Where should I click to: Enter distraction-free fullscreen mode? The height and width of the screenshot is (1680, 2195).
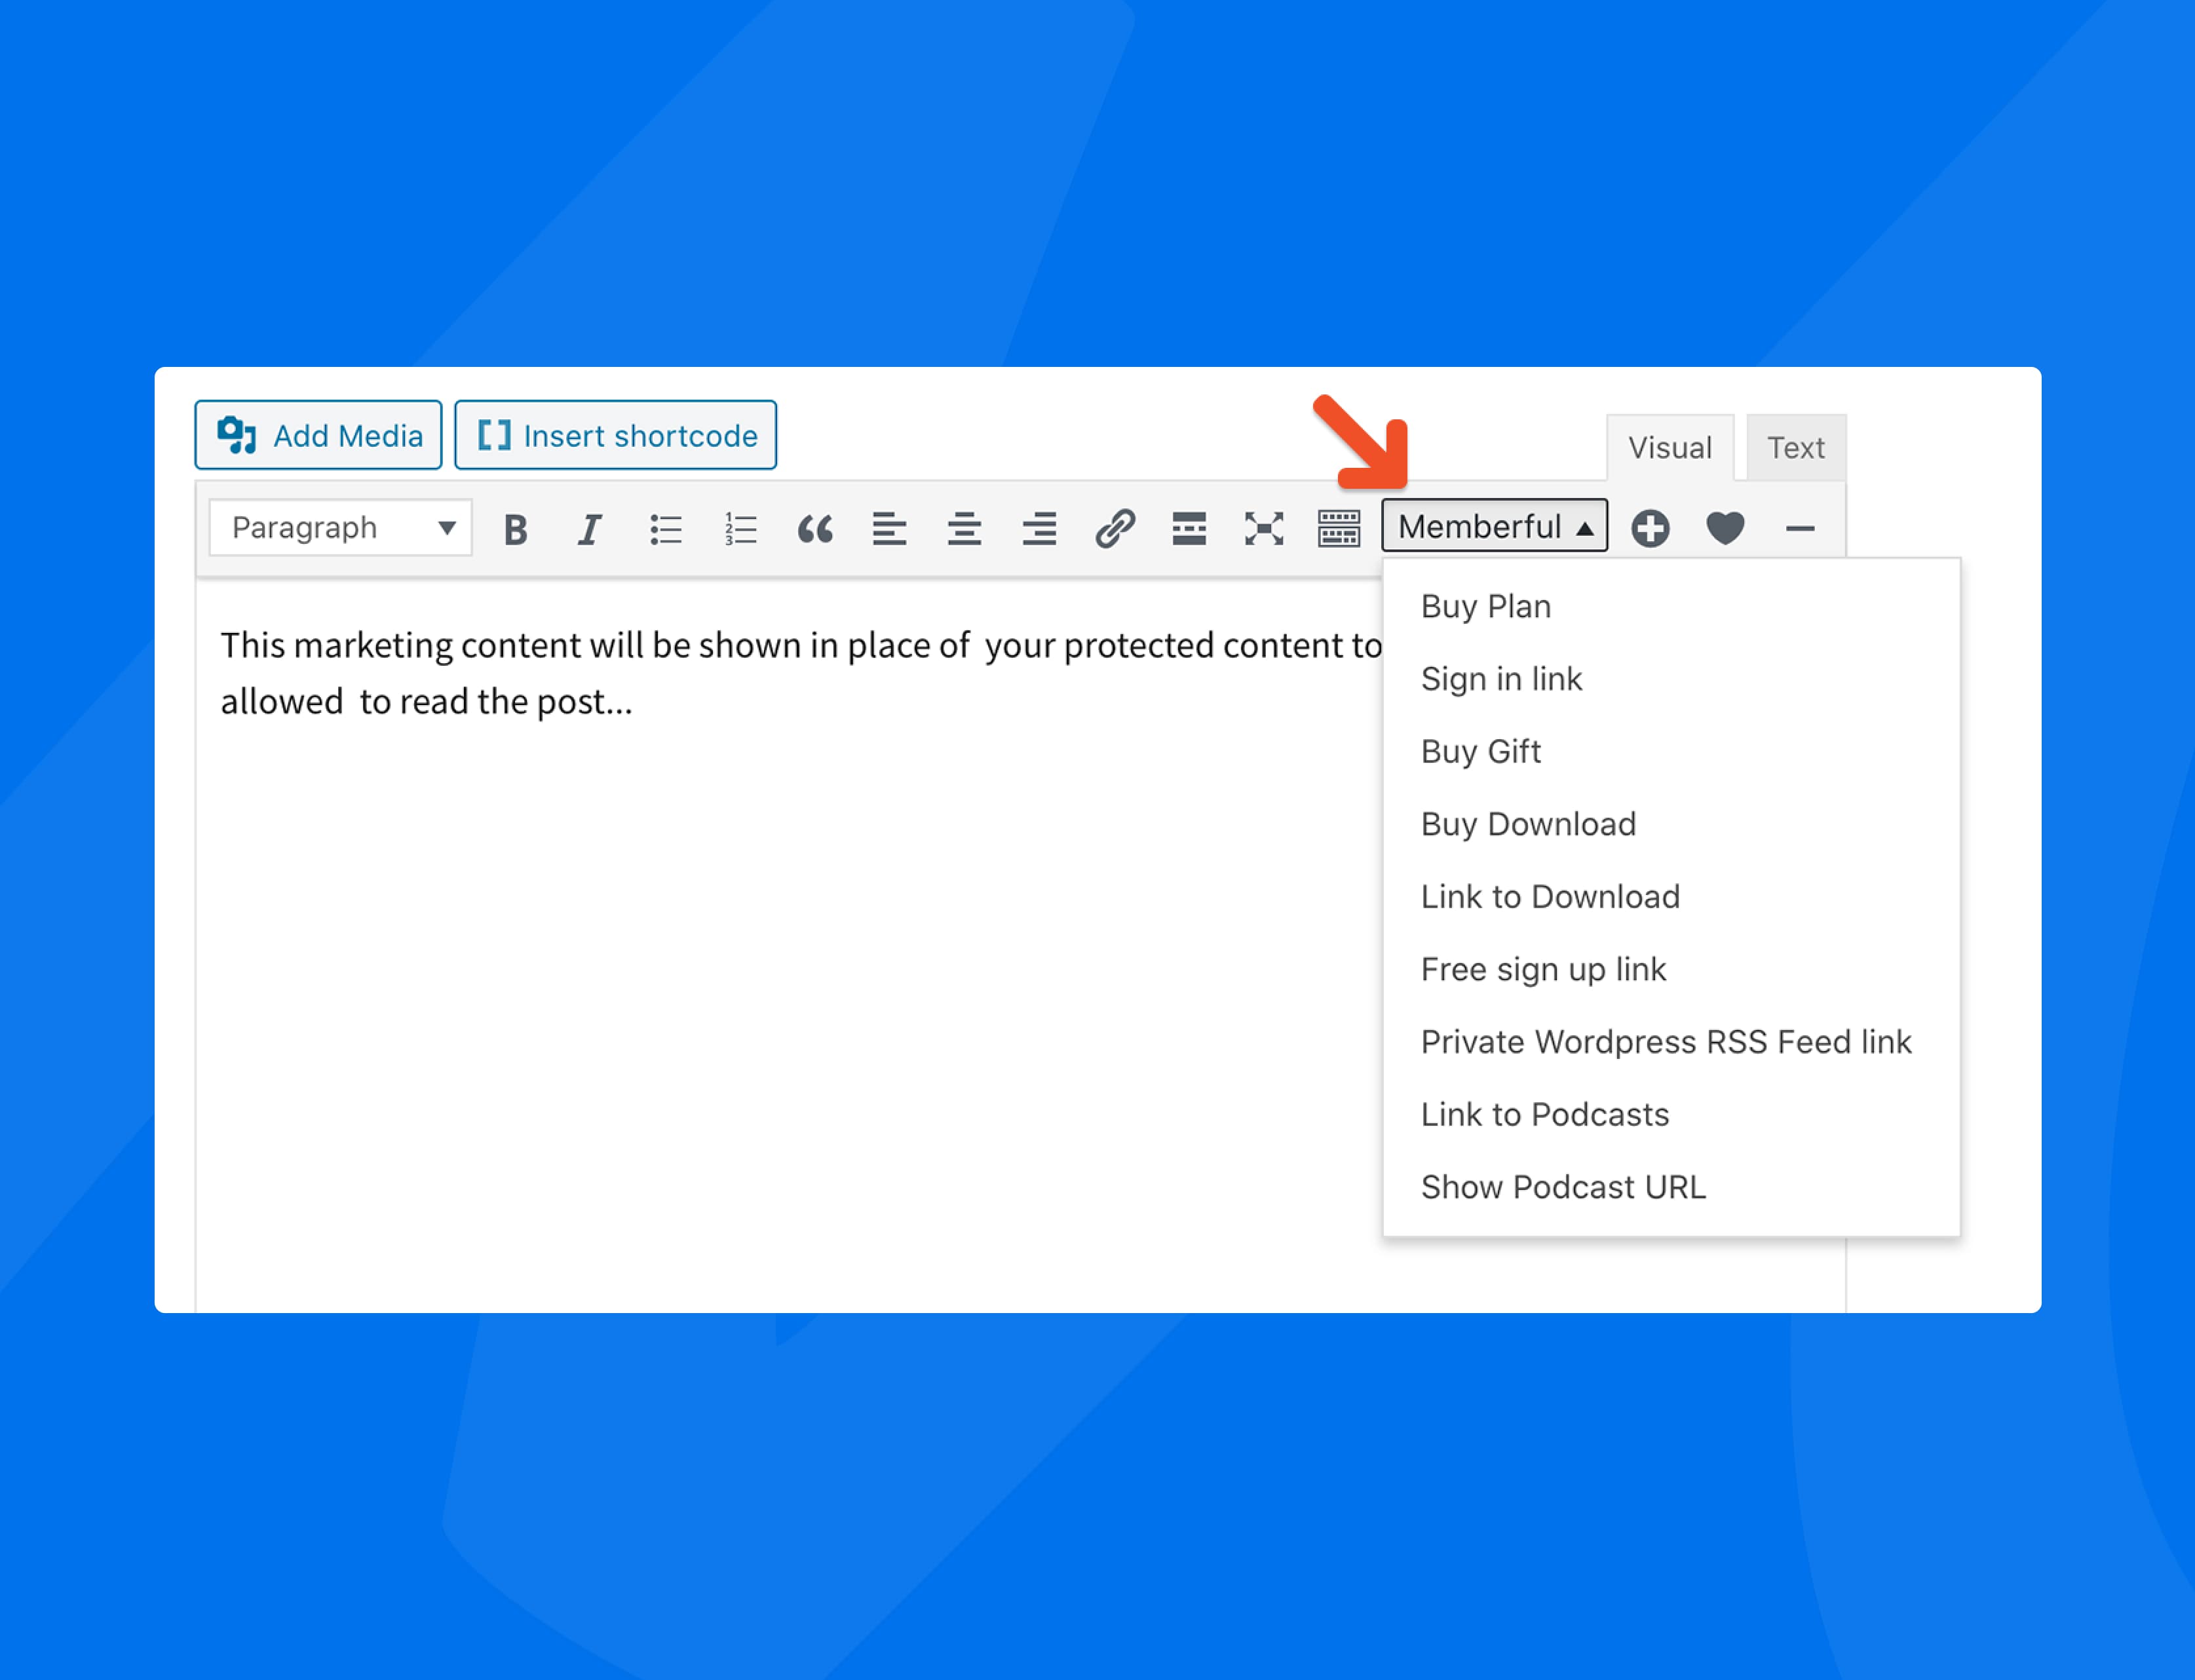1264,529
